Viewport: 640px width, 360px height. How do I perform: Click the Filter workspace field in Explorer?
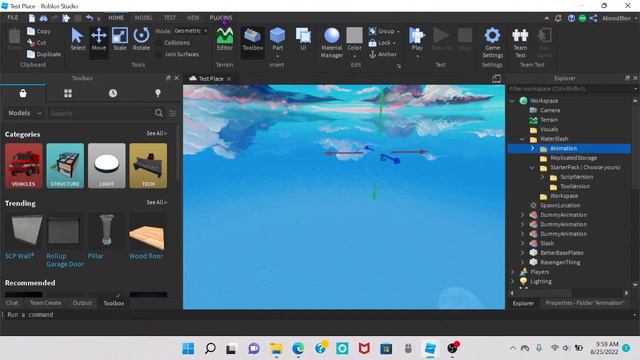(570, 89)
